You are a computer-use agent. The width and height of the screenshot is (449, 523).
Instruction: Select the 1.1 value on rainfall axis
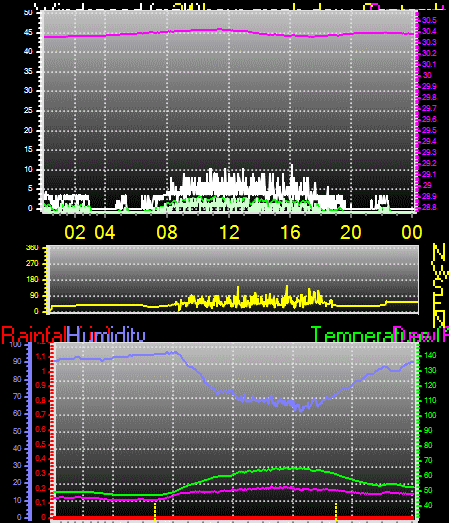point(40,357)
